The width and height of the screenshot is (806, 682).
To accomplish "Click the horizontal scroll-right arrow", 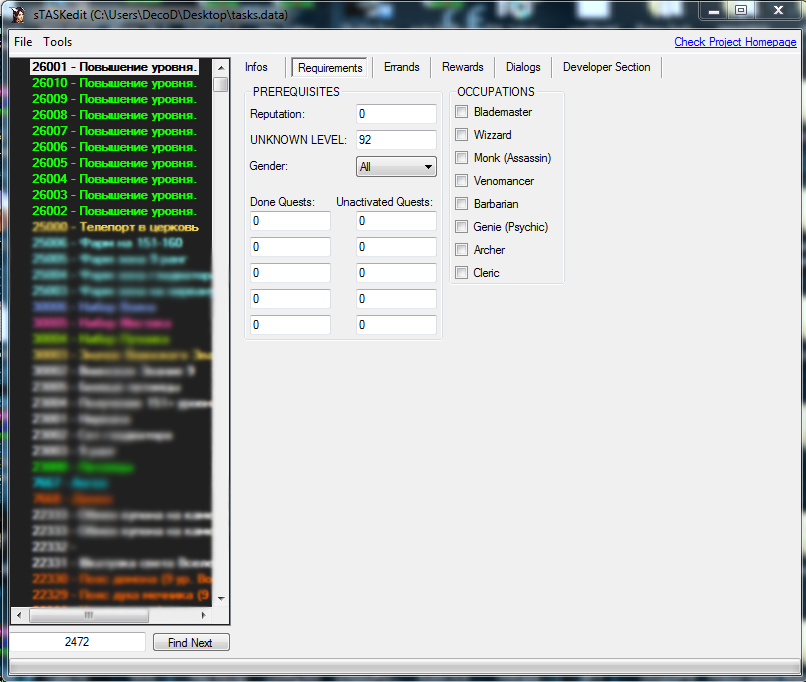I will [x=206, y=615].
